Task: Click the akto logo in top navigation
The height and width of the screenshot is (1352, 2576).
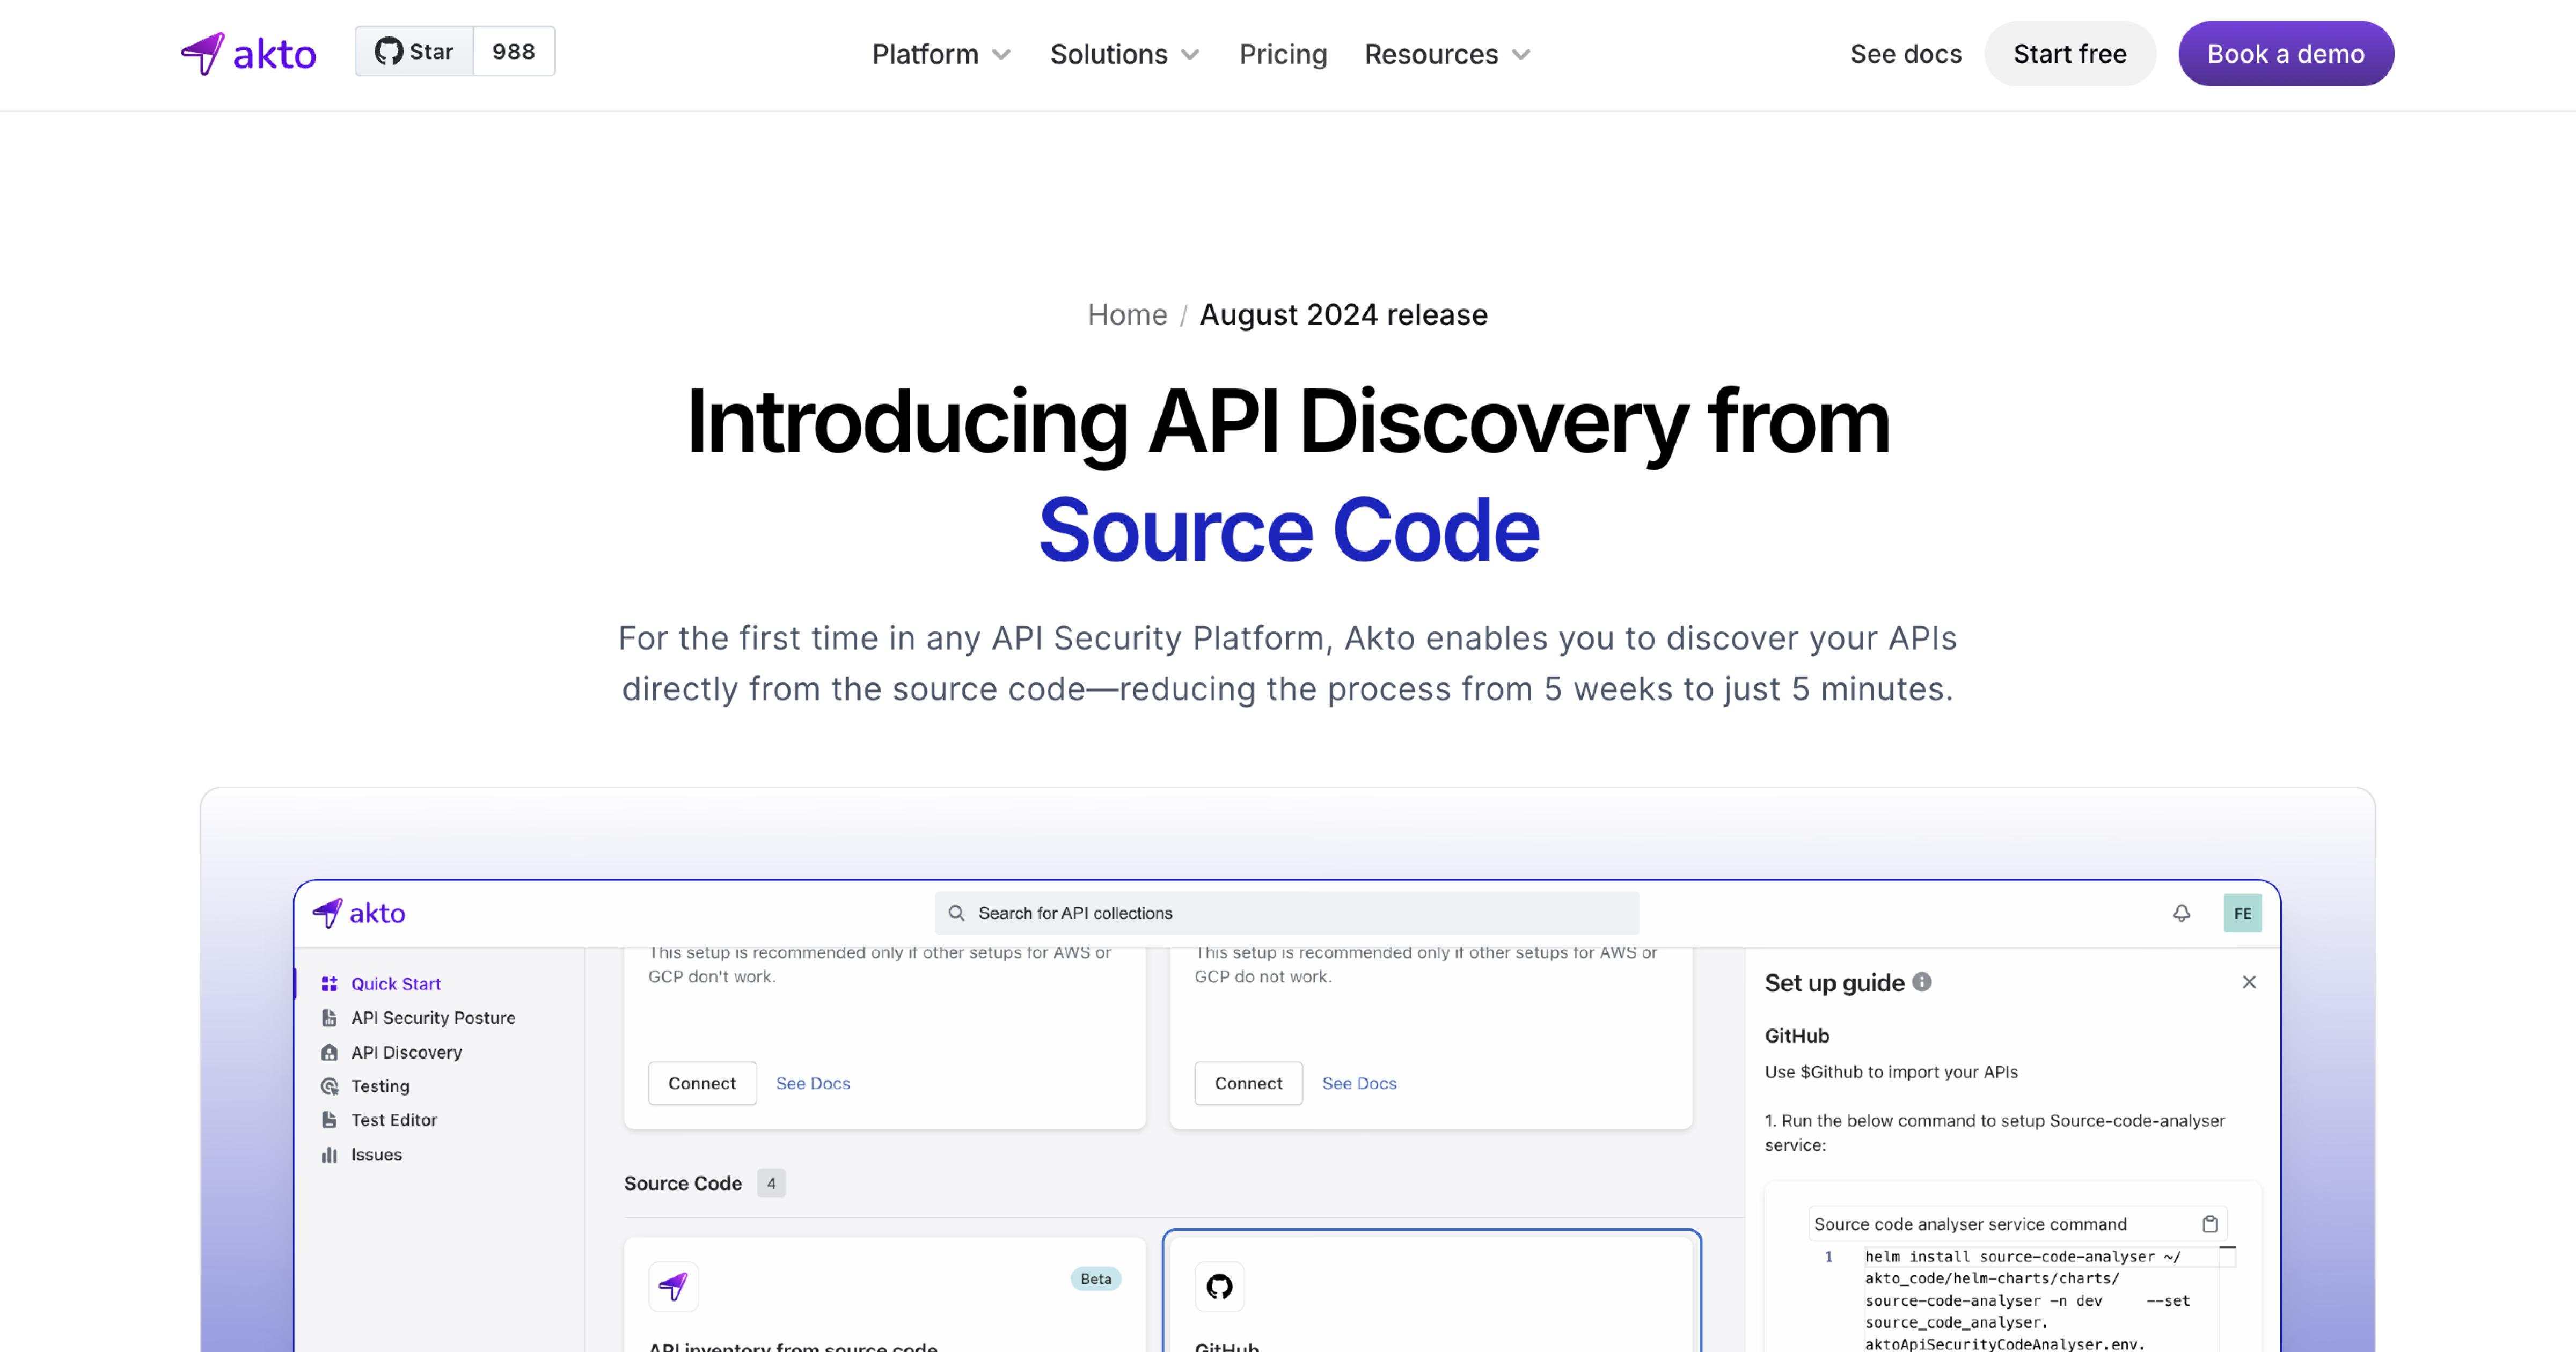Action: point(248,54)
